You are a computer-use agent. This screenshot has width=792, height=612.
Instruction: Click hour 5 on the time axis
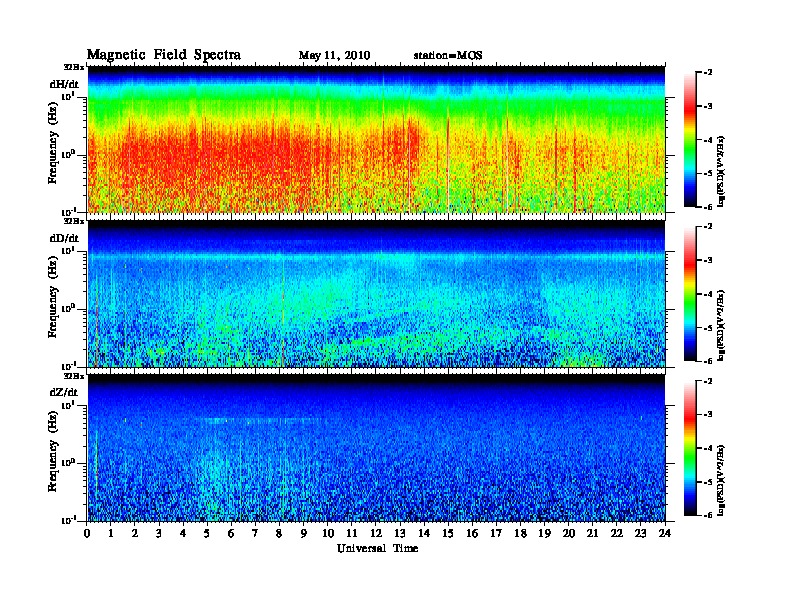207,533
